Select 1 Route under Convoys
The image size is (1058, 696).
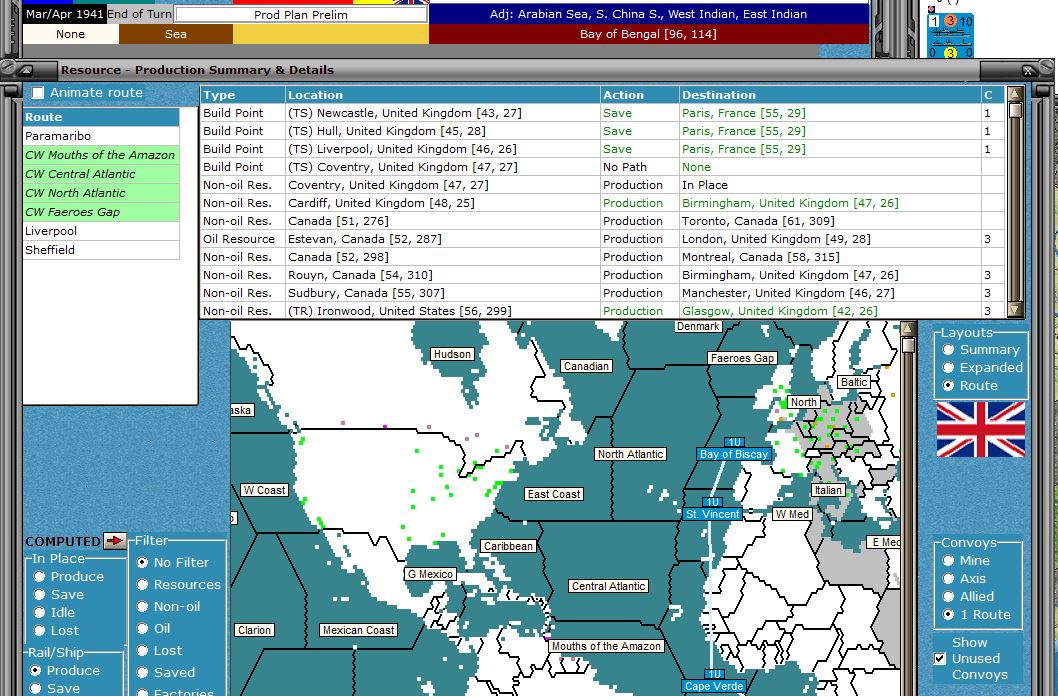point(949,614)
